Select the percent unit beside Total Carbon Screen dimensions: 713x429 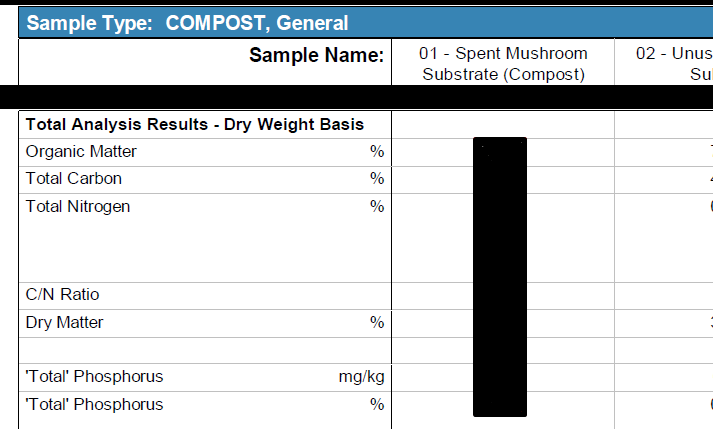point(377,178)
